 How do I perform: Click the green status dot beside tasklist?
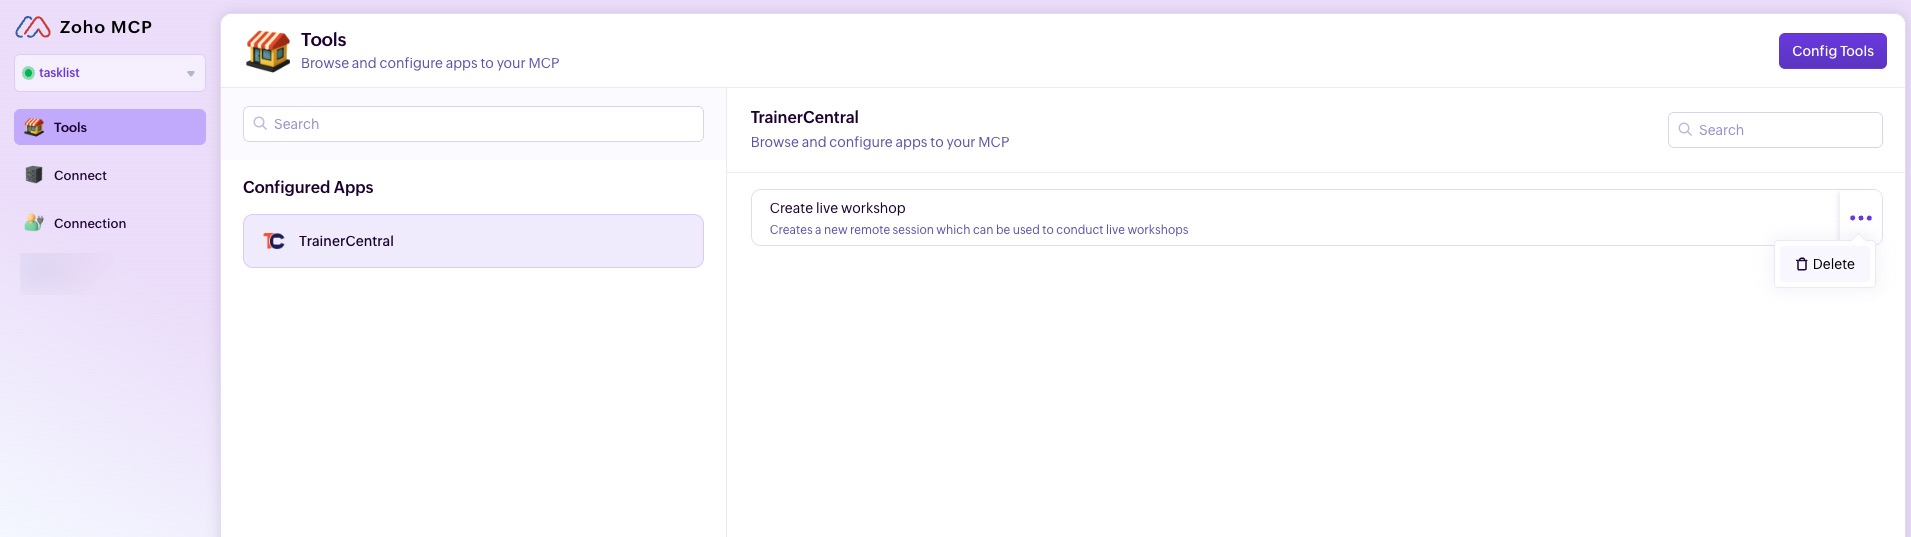click(28, 73)
